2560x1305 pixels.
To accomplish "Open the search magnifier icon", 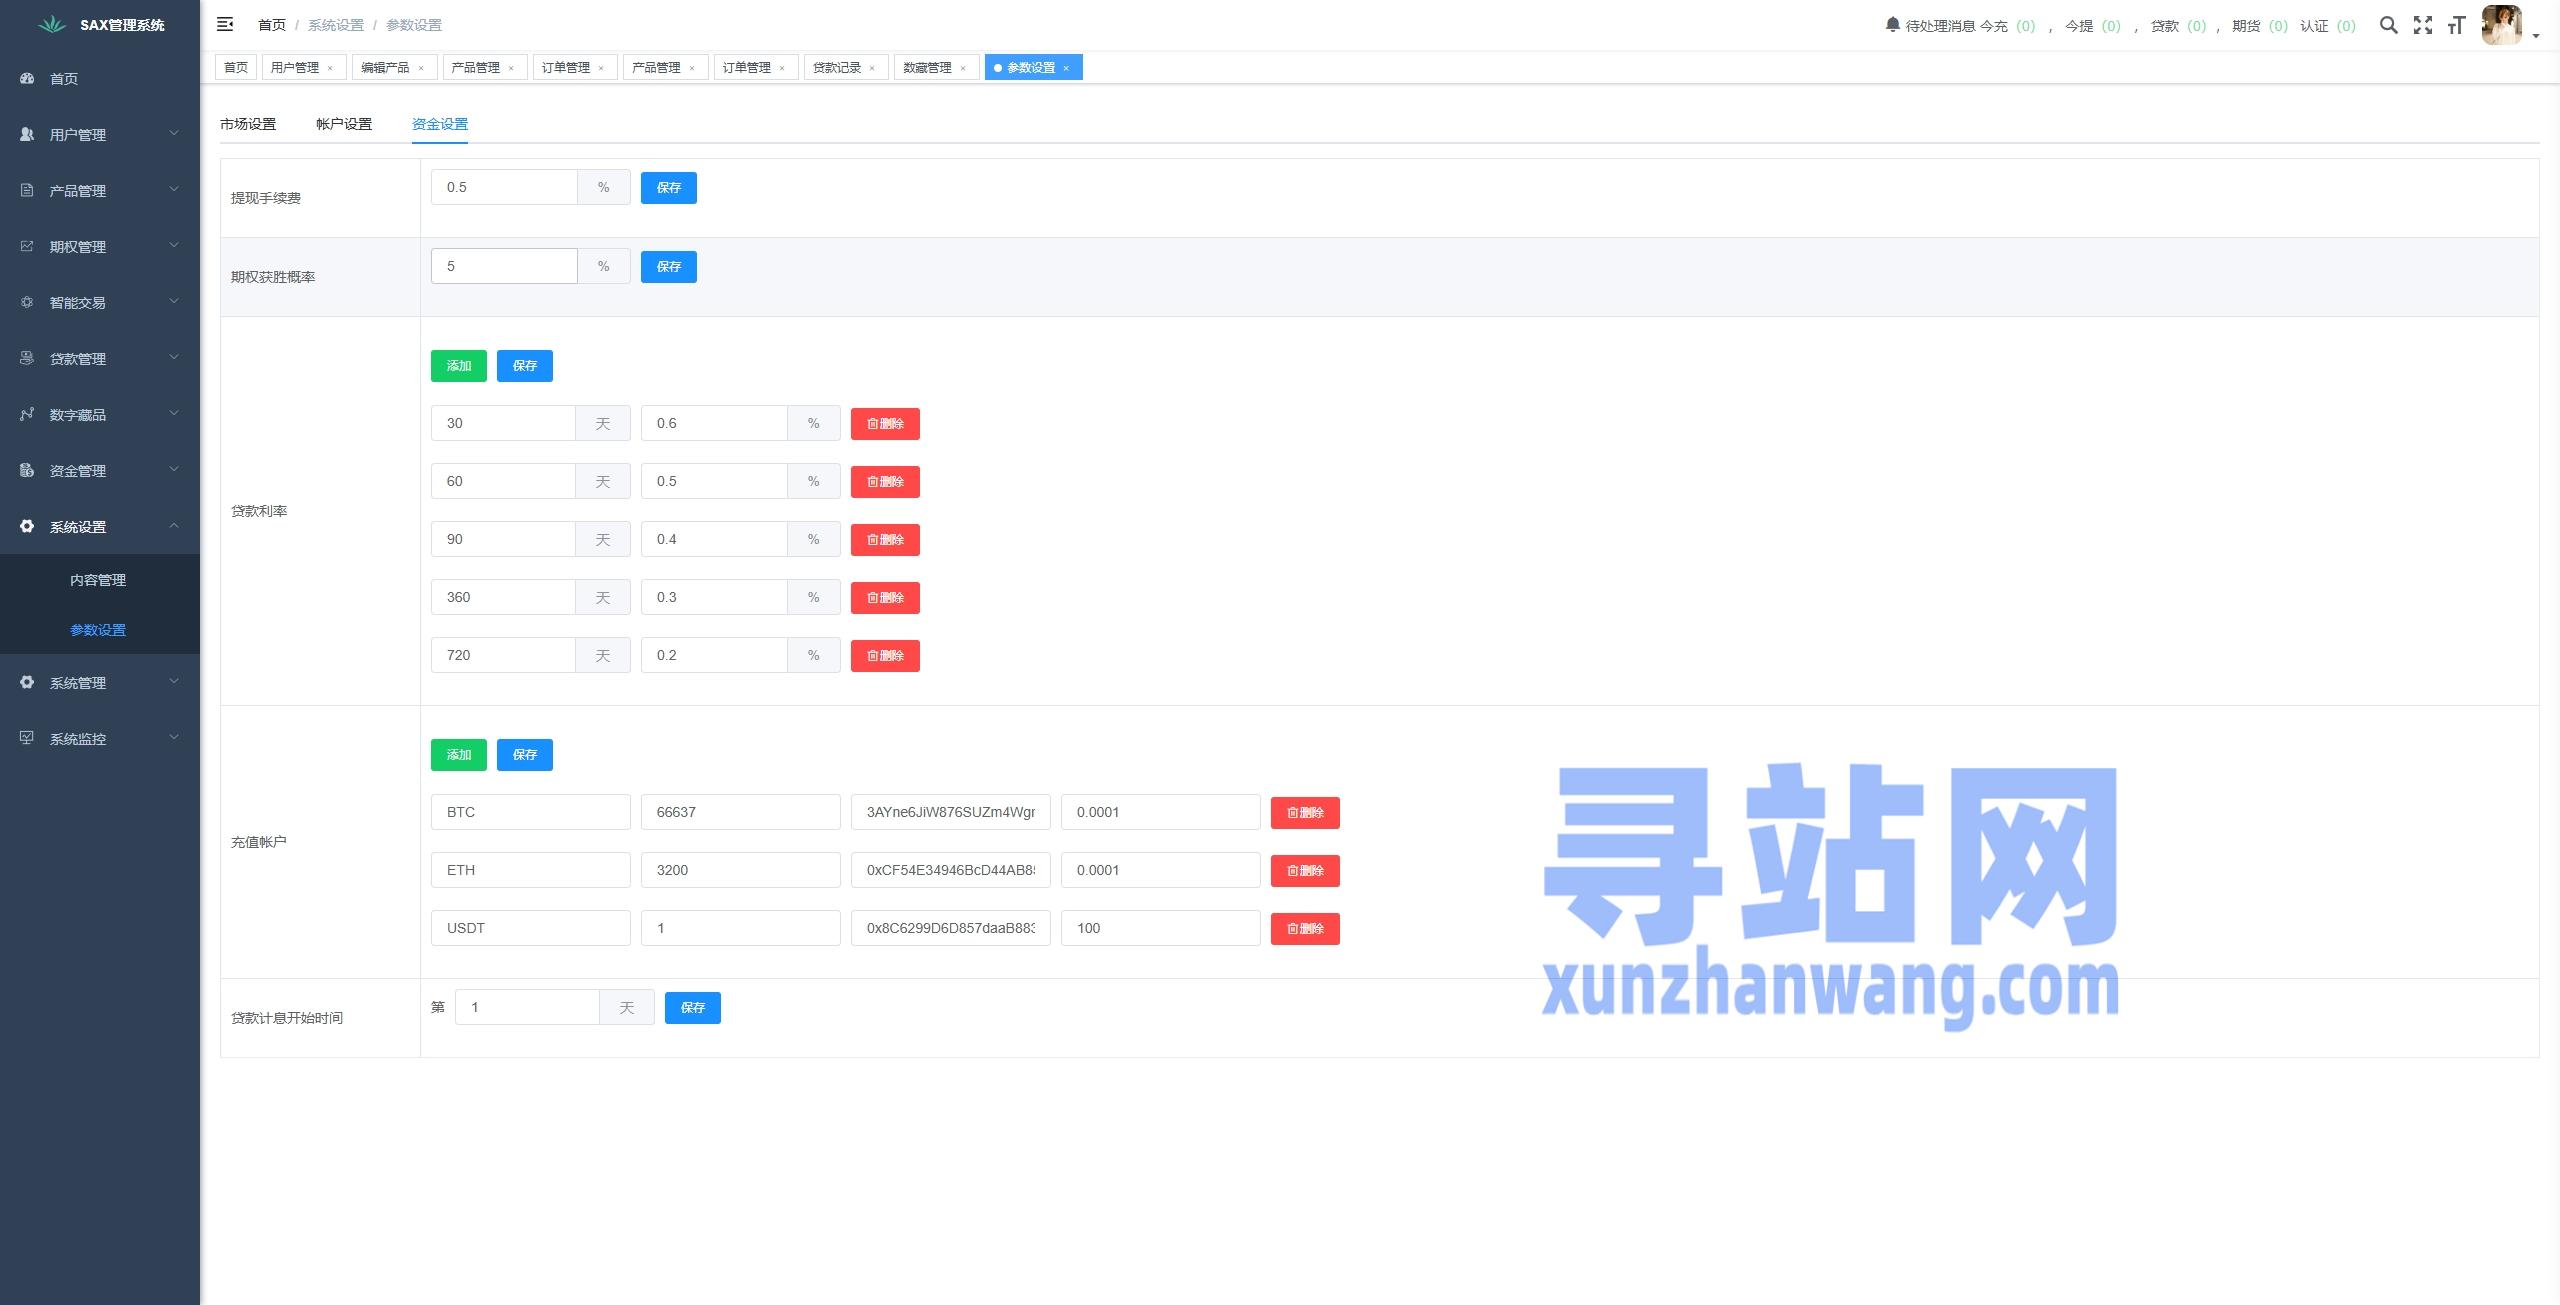I will coord(2389,25).
